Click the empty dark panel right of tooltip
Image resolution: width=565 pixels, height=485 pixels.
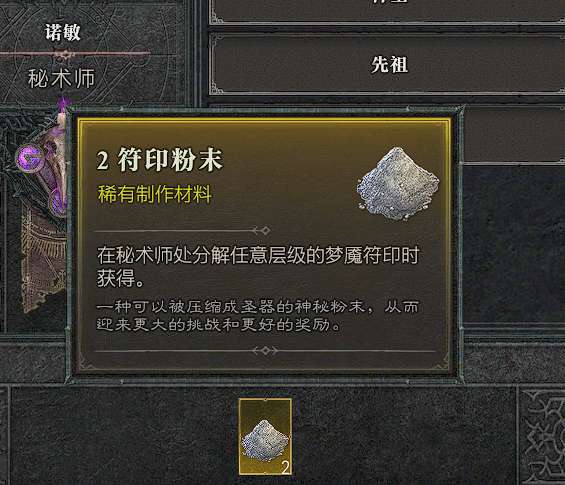[513, 245]
